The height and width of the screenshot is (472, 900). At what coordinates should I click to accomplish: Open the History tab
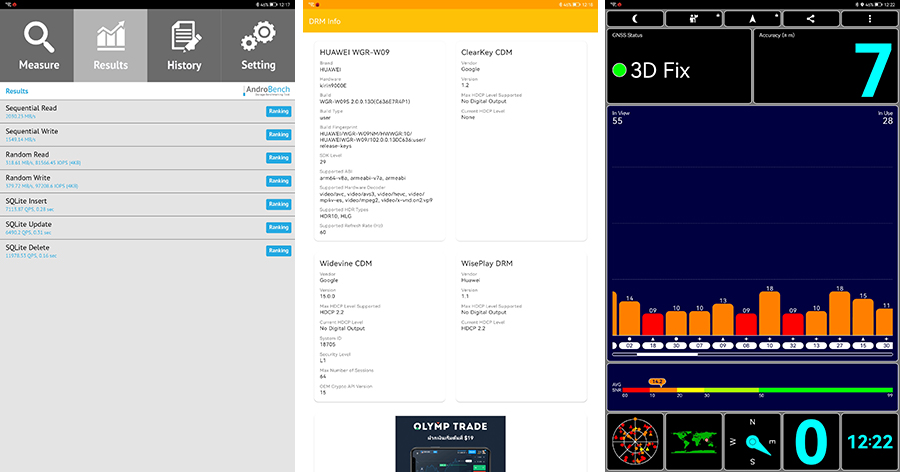(184, 45)
